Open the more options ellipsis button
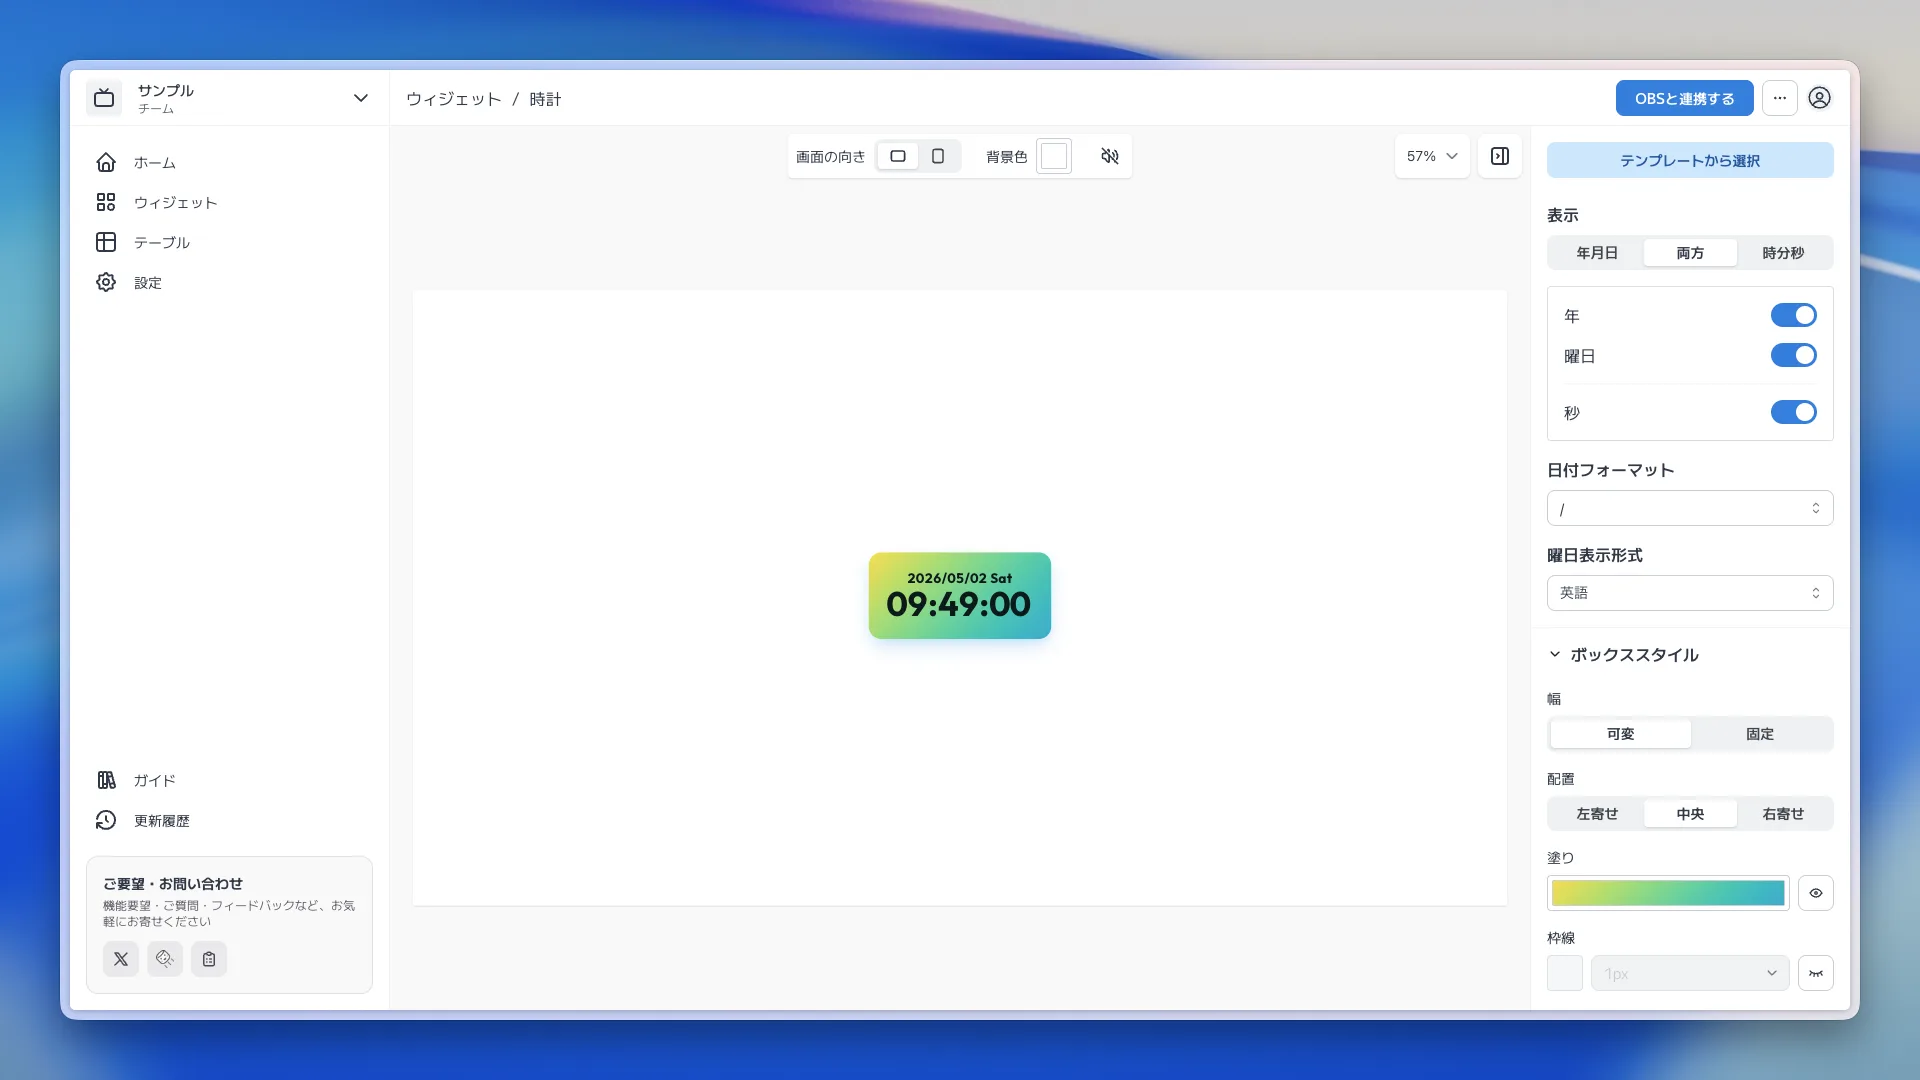The height and width of the screenshot is (1080, 1920). 1780,98
